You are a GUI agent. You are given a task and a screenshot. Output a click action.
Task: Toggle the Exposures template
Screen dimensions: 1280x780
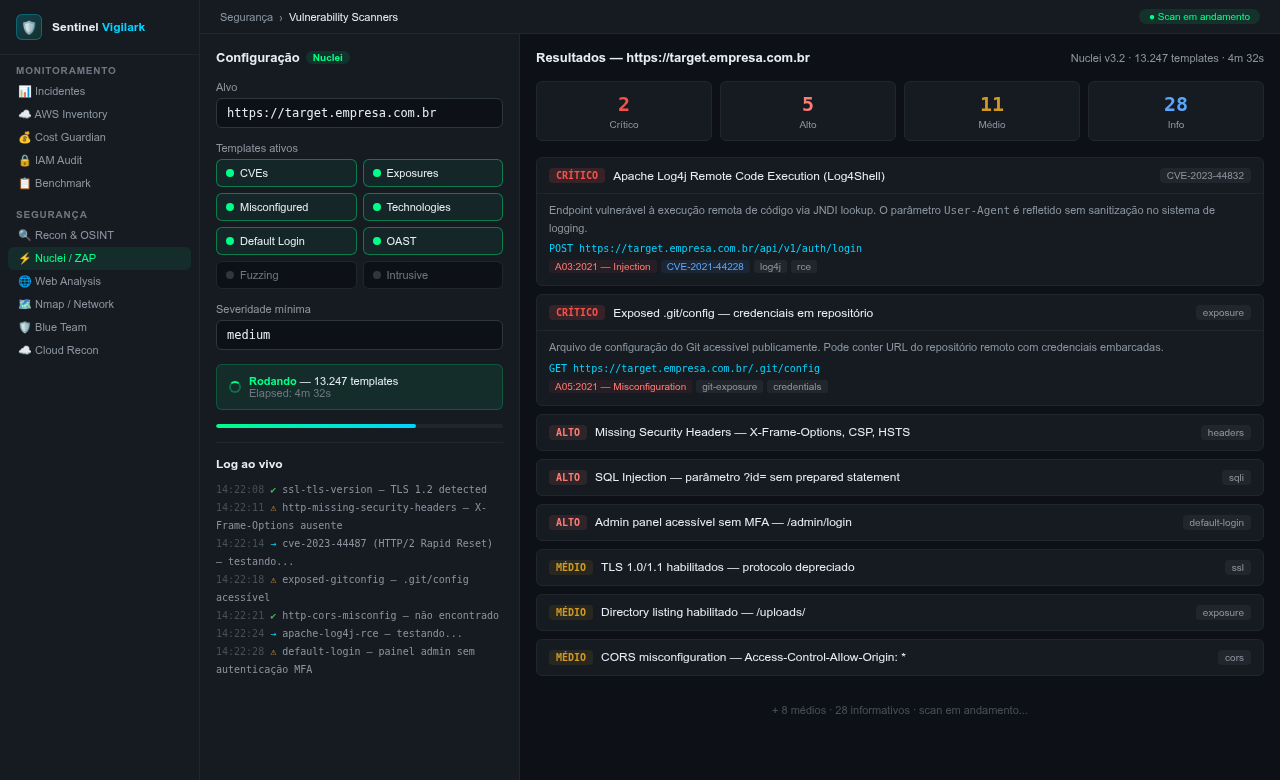tap(433, 173)
